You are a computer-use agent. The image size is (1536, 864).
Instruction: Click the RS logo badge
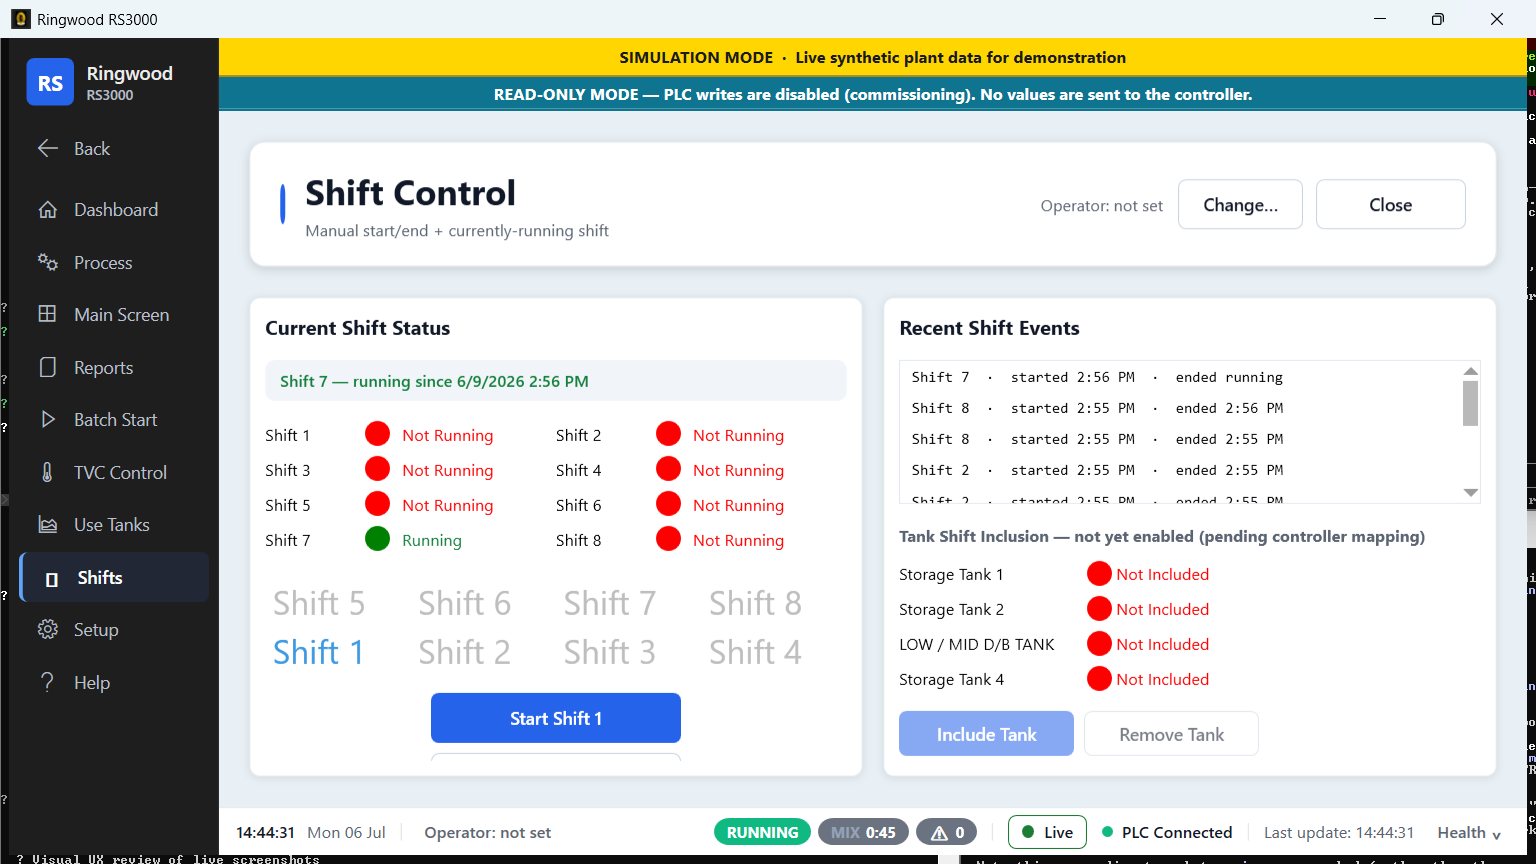[50, 82]
